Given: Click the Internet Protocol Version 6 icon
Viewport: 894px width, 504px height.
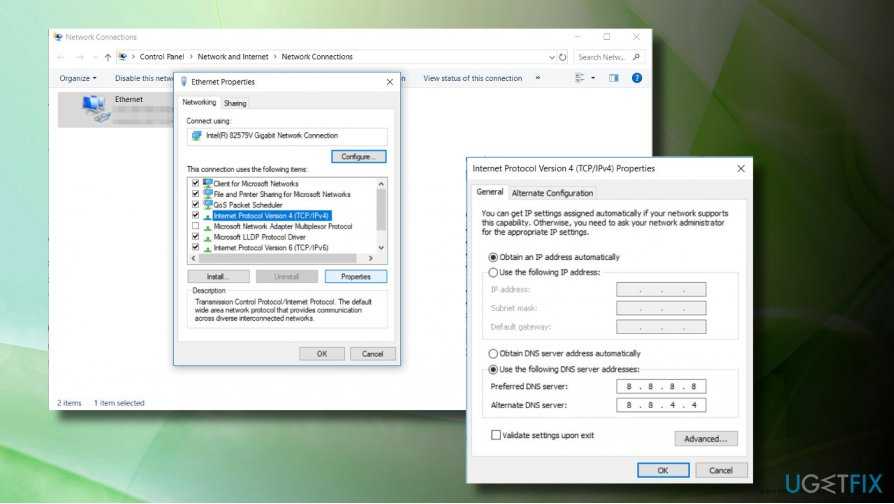Looking at the screenshot, I should [208, 248].
